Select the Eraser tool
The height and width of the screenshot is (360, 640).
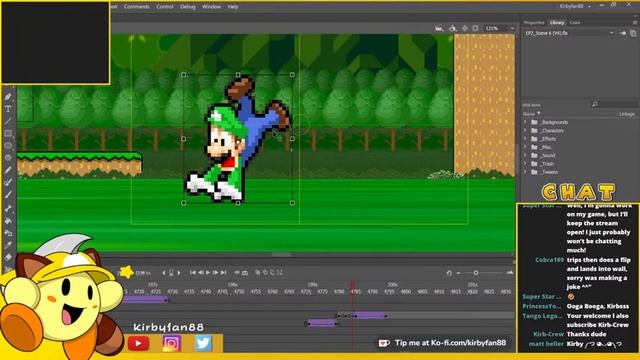pos(8,257)
